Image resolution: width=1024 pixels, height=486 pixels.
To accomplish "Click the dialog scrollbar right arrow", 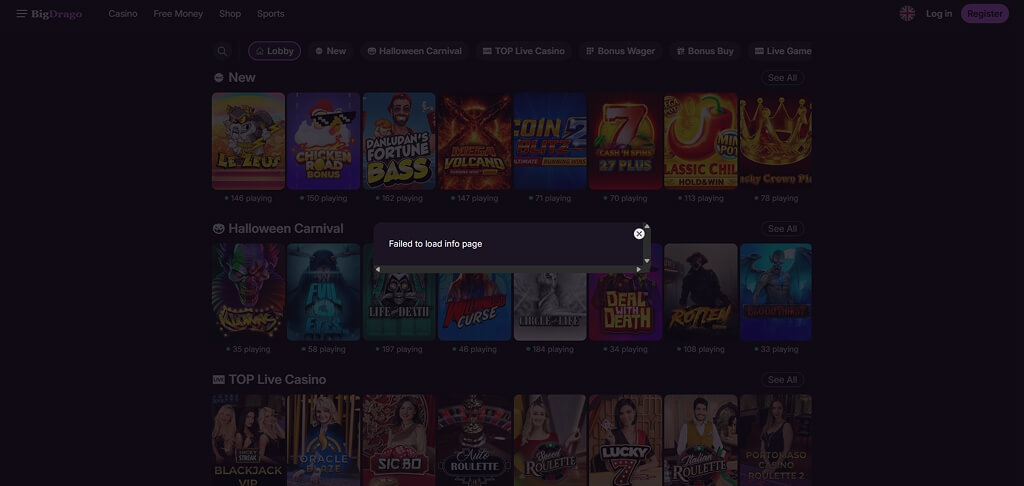I will coord(639,269).
